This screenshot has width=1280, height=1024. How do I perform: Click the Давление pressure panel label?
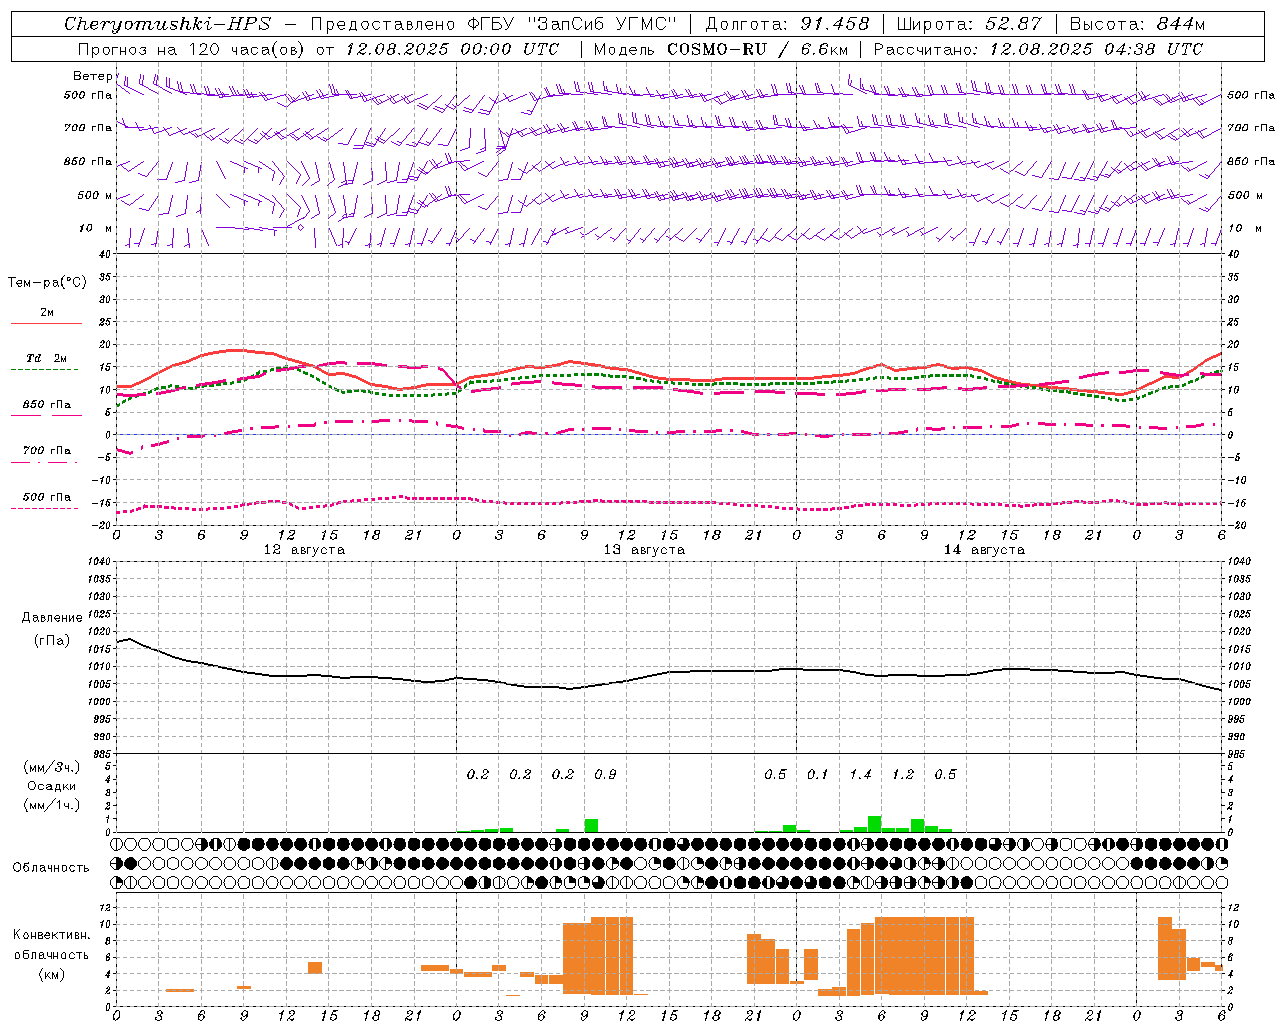(x=52, y=618)
